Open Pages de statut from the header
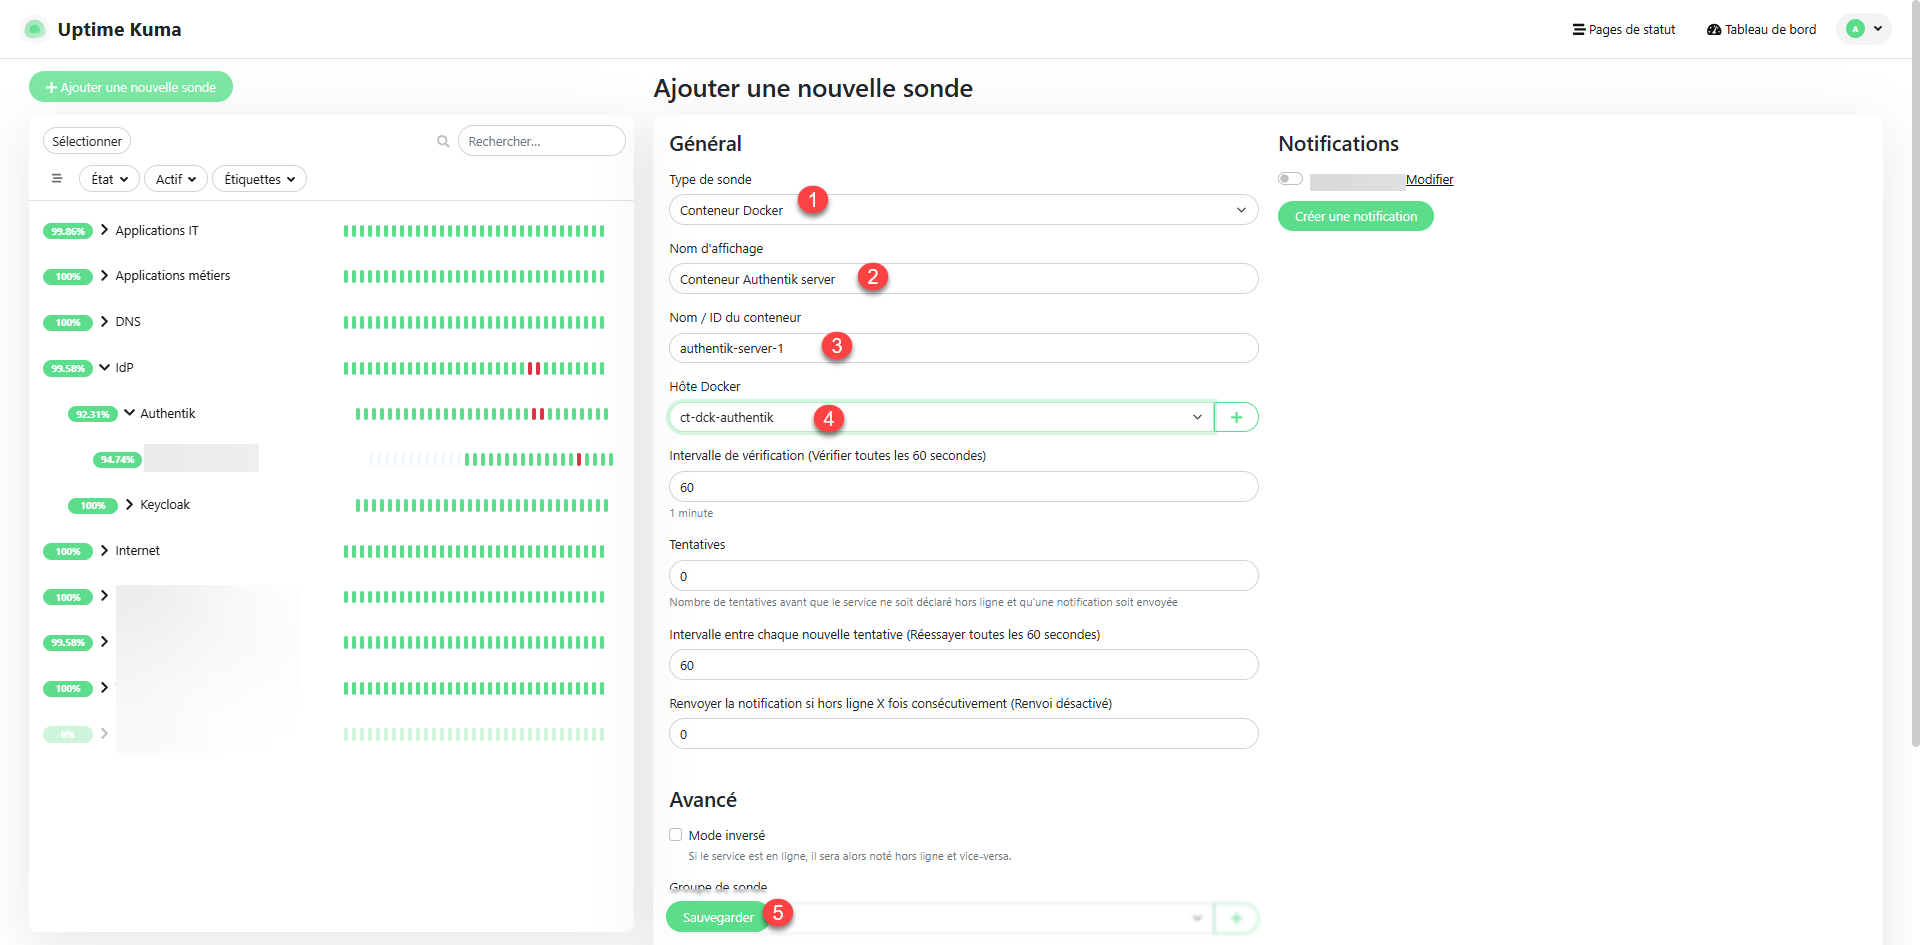Image resolution: width=1920 pixels, height=945 pixels. pyautogui.click(x=1624, y=30)
